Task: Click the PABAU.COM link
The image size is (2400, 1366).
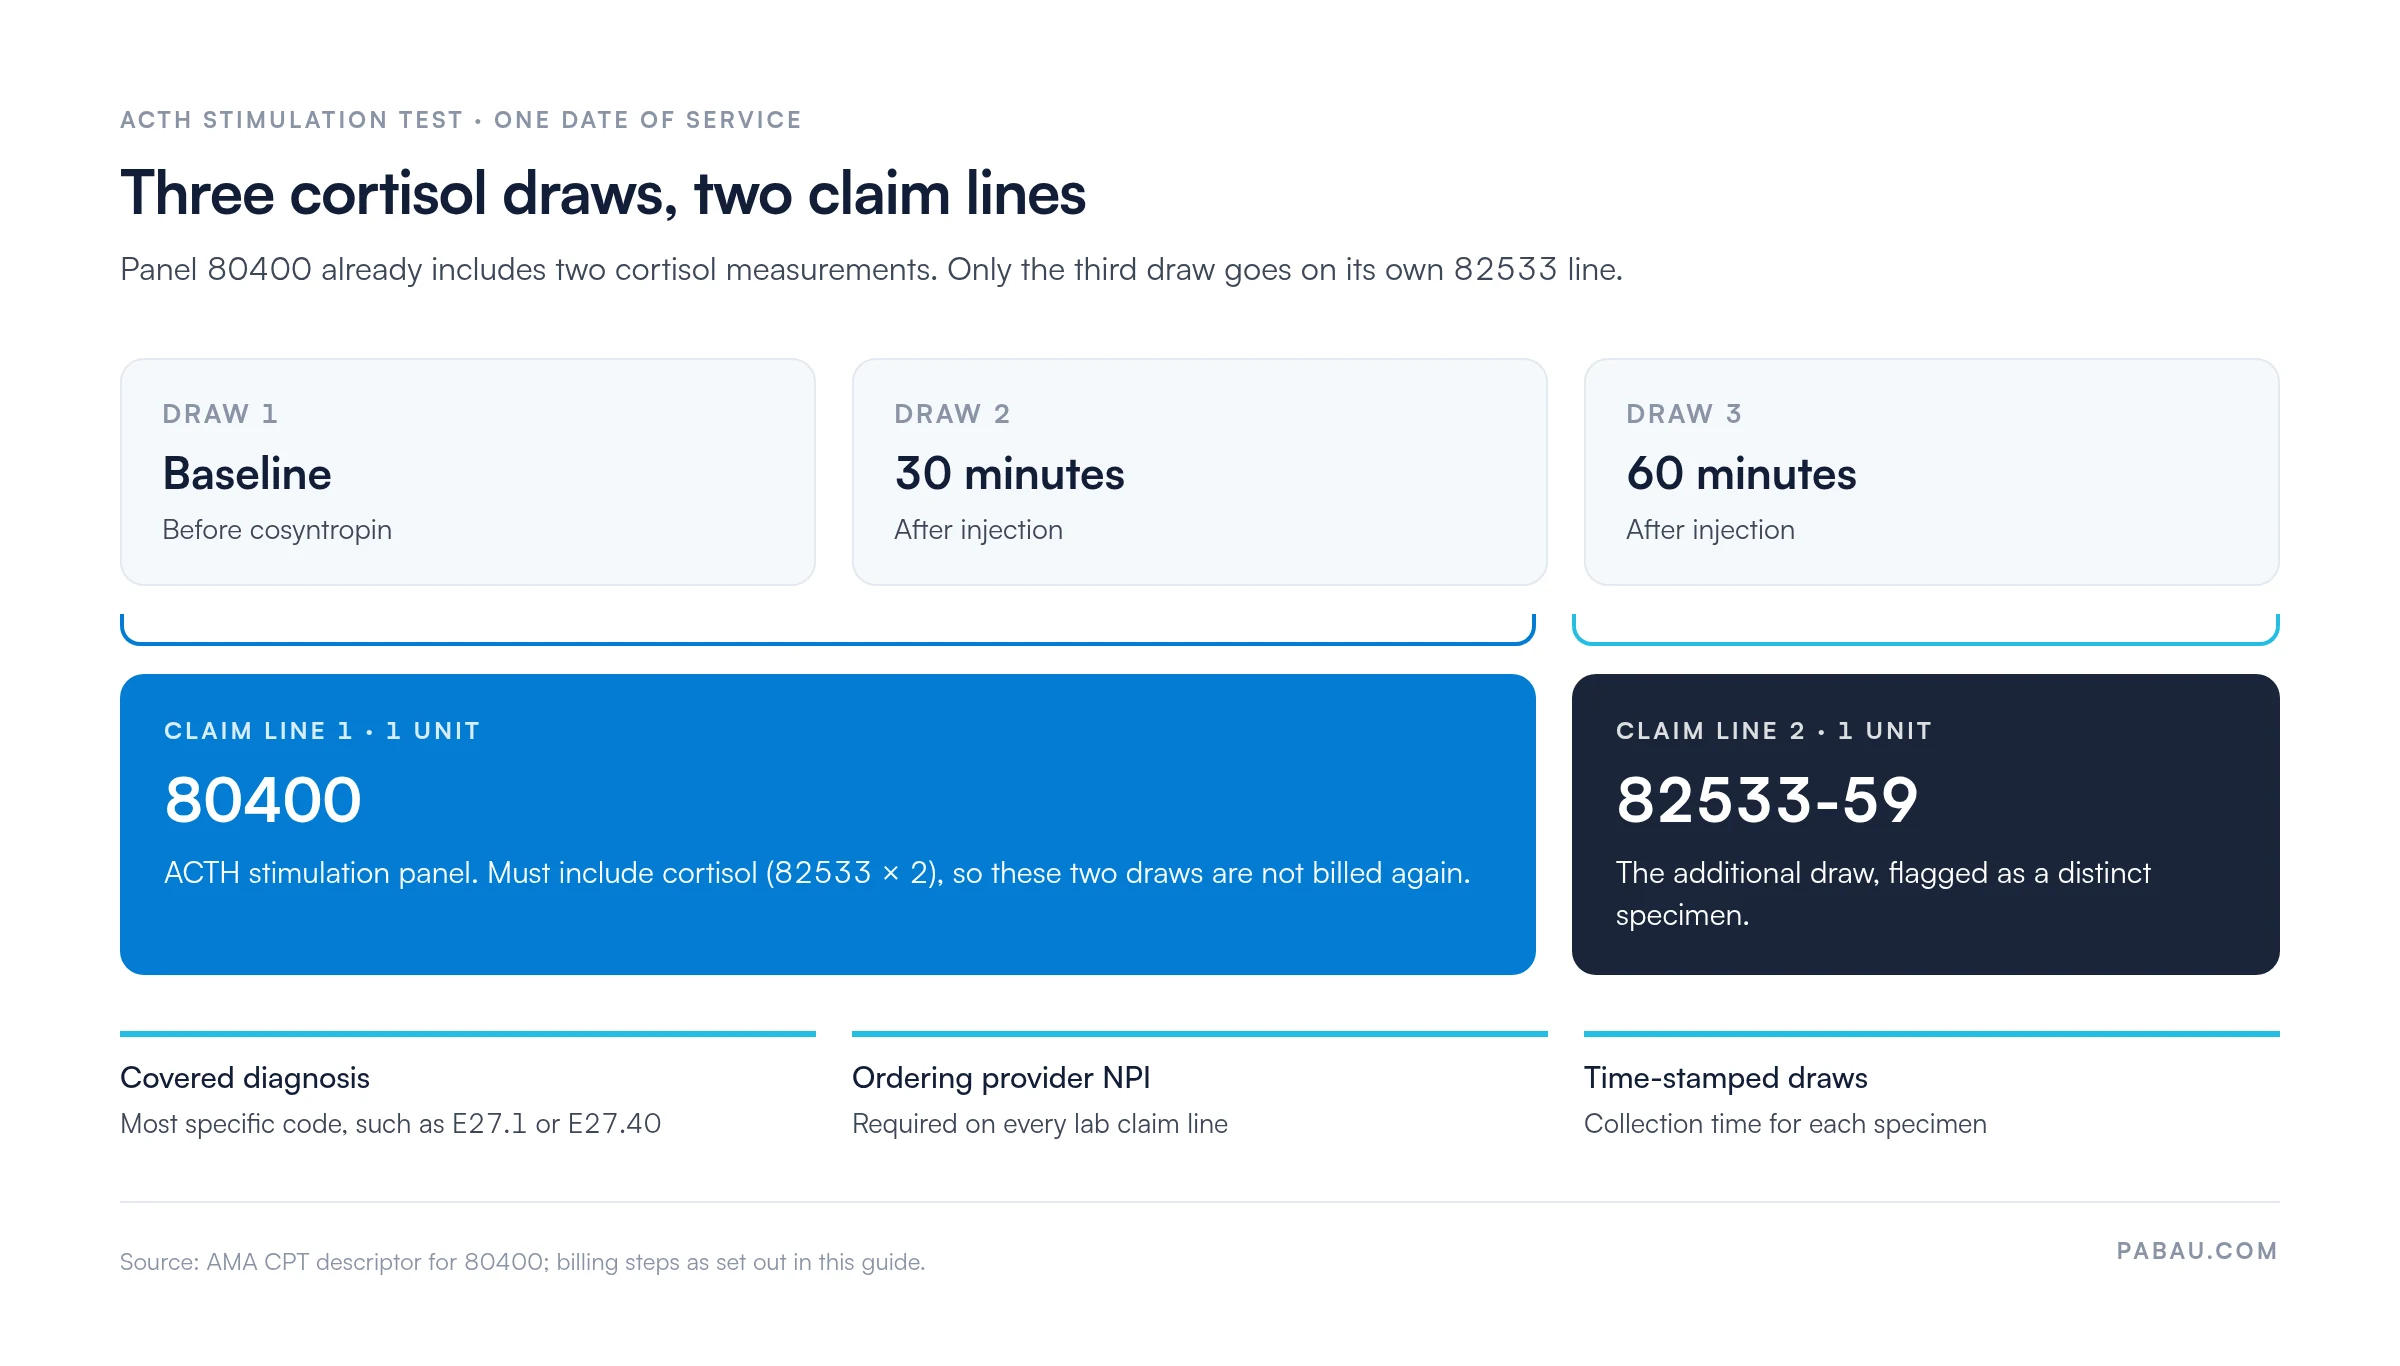Action: (x=2197, y=1251)
